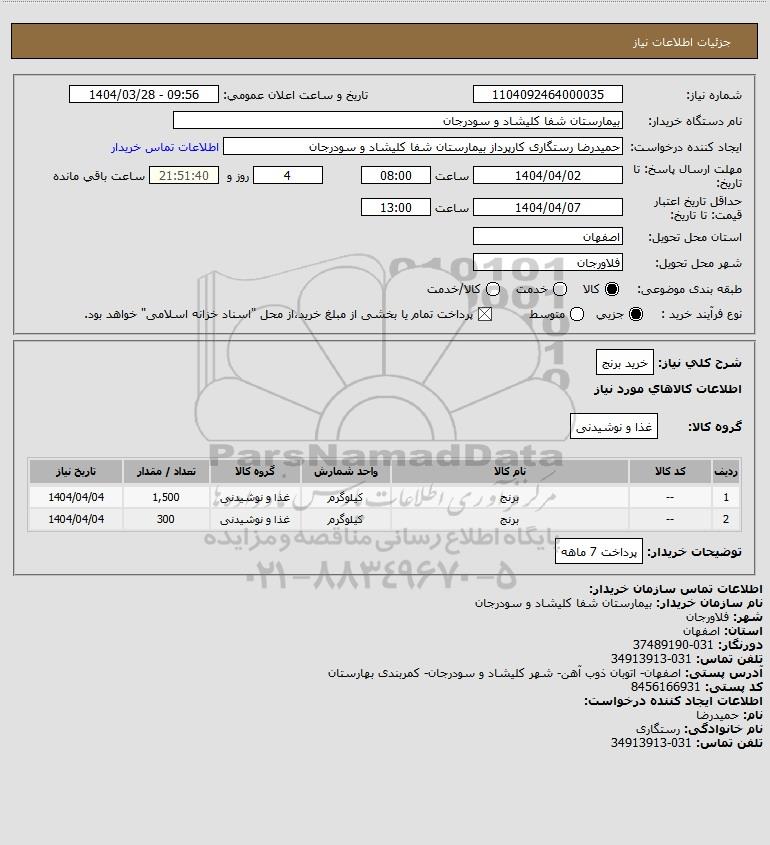Image resolution: width=770 pixels, height=845 pixels.
Task: Click the گروه کالا column header
Action: coord(255,472)
